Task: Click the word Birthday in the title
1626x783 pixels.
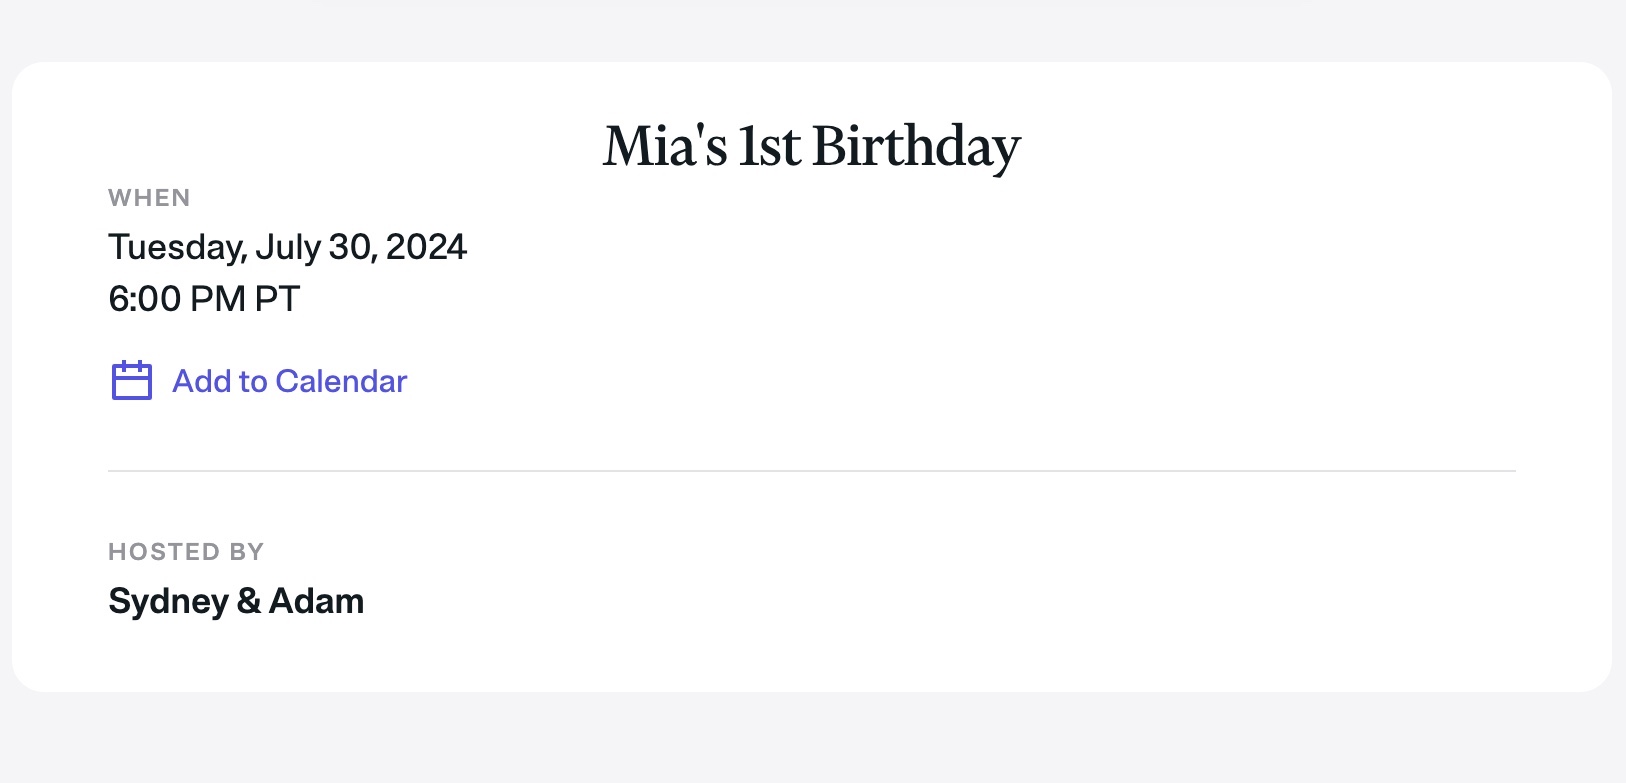Action: 916,146
